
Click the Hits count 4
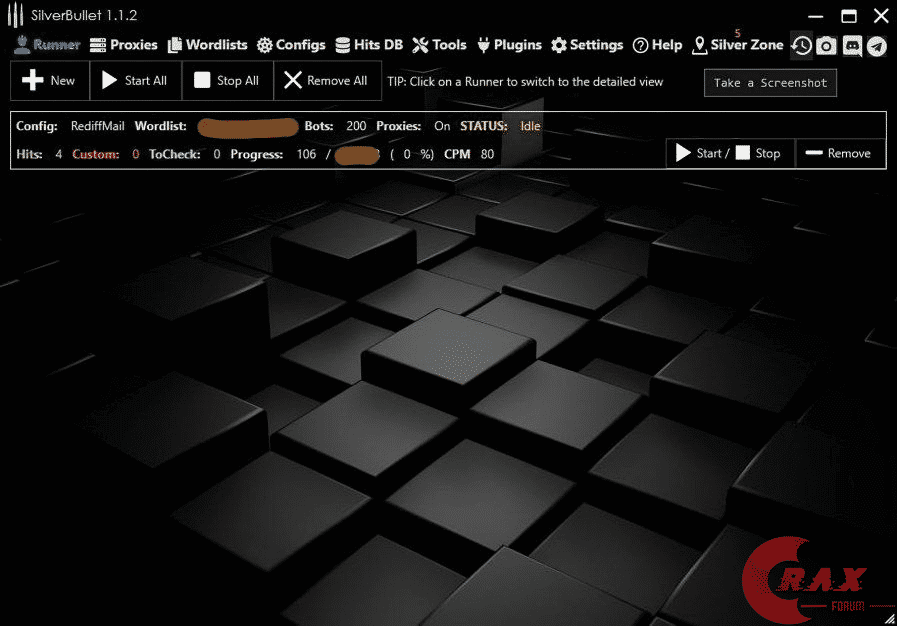click(58, 154)
